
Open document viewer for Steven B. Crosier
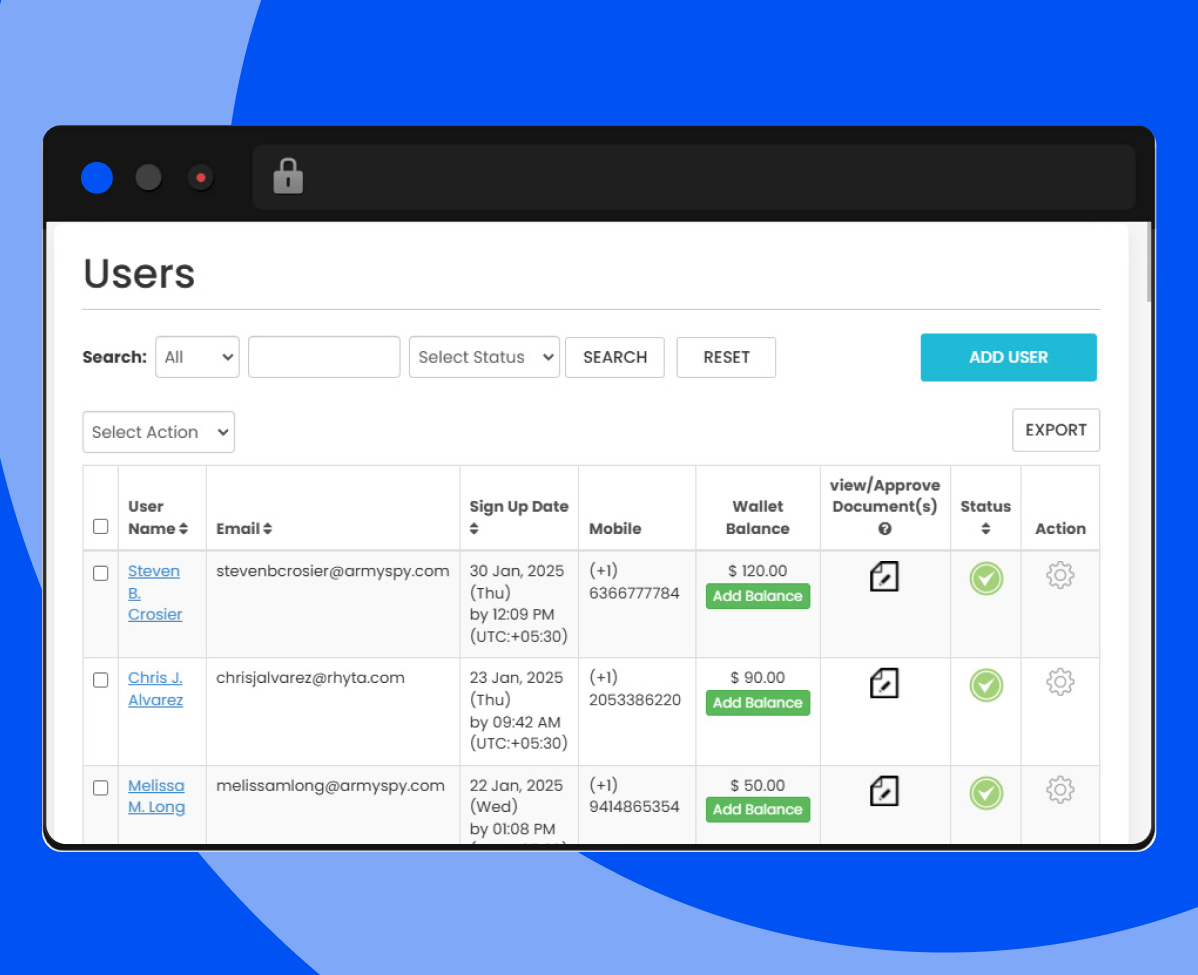pos(884,577)
